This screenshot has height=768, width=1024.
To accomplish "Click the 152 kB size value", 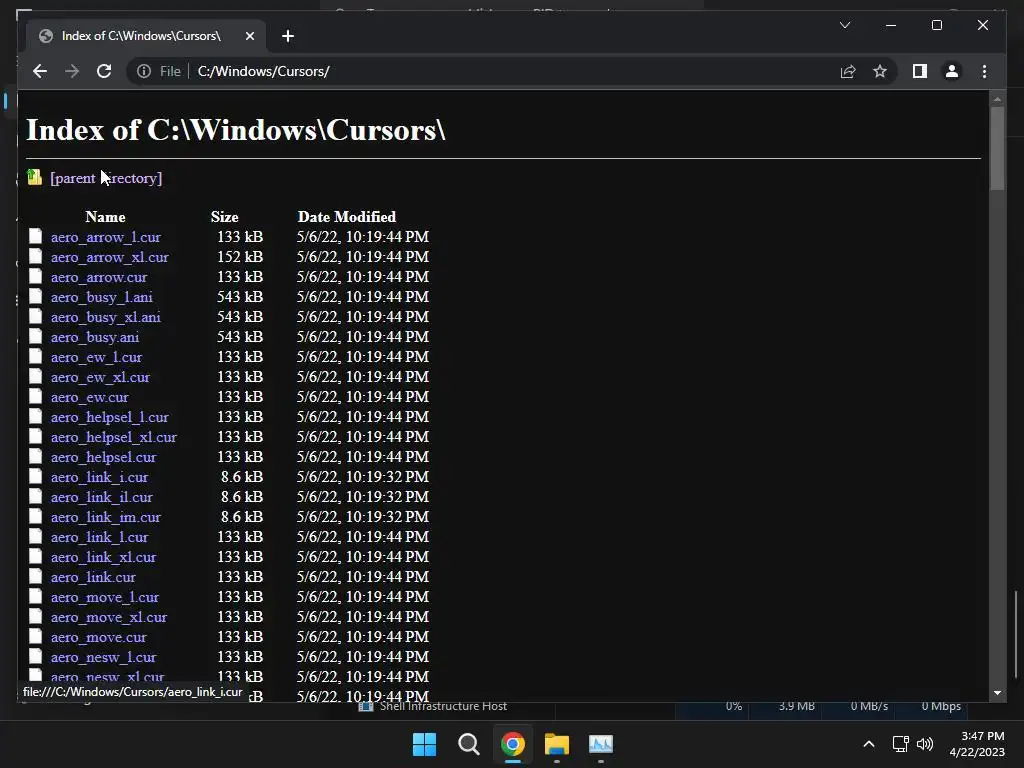I will [x=240, y=257].
